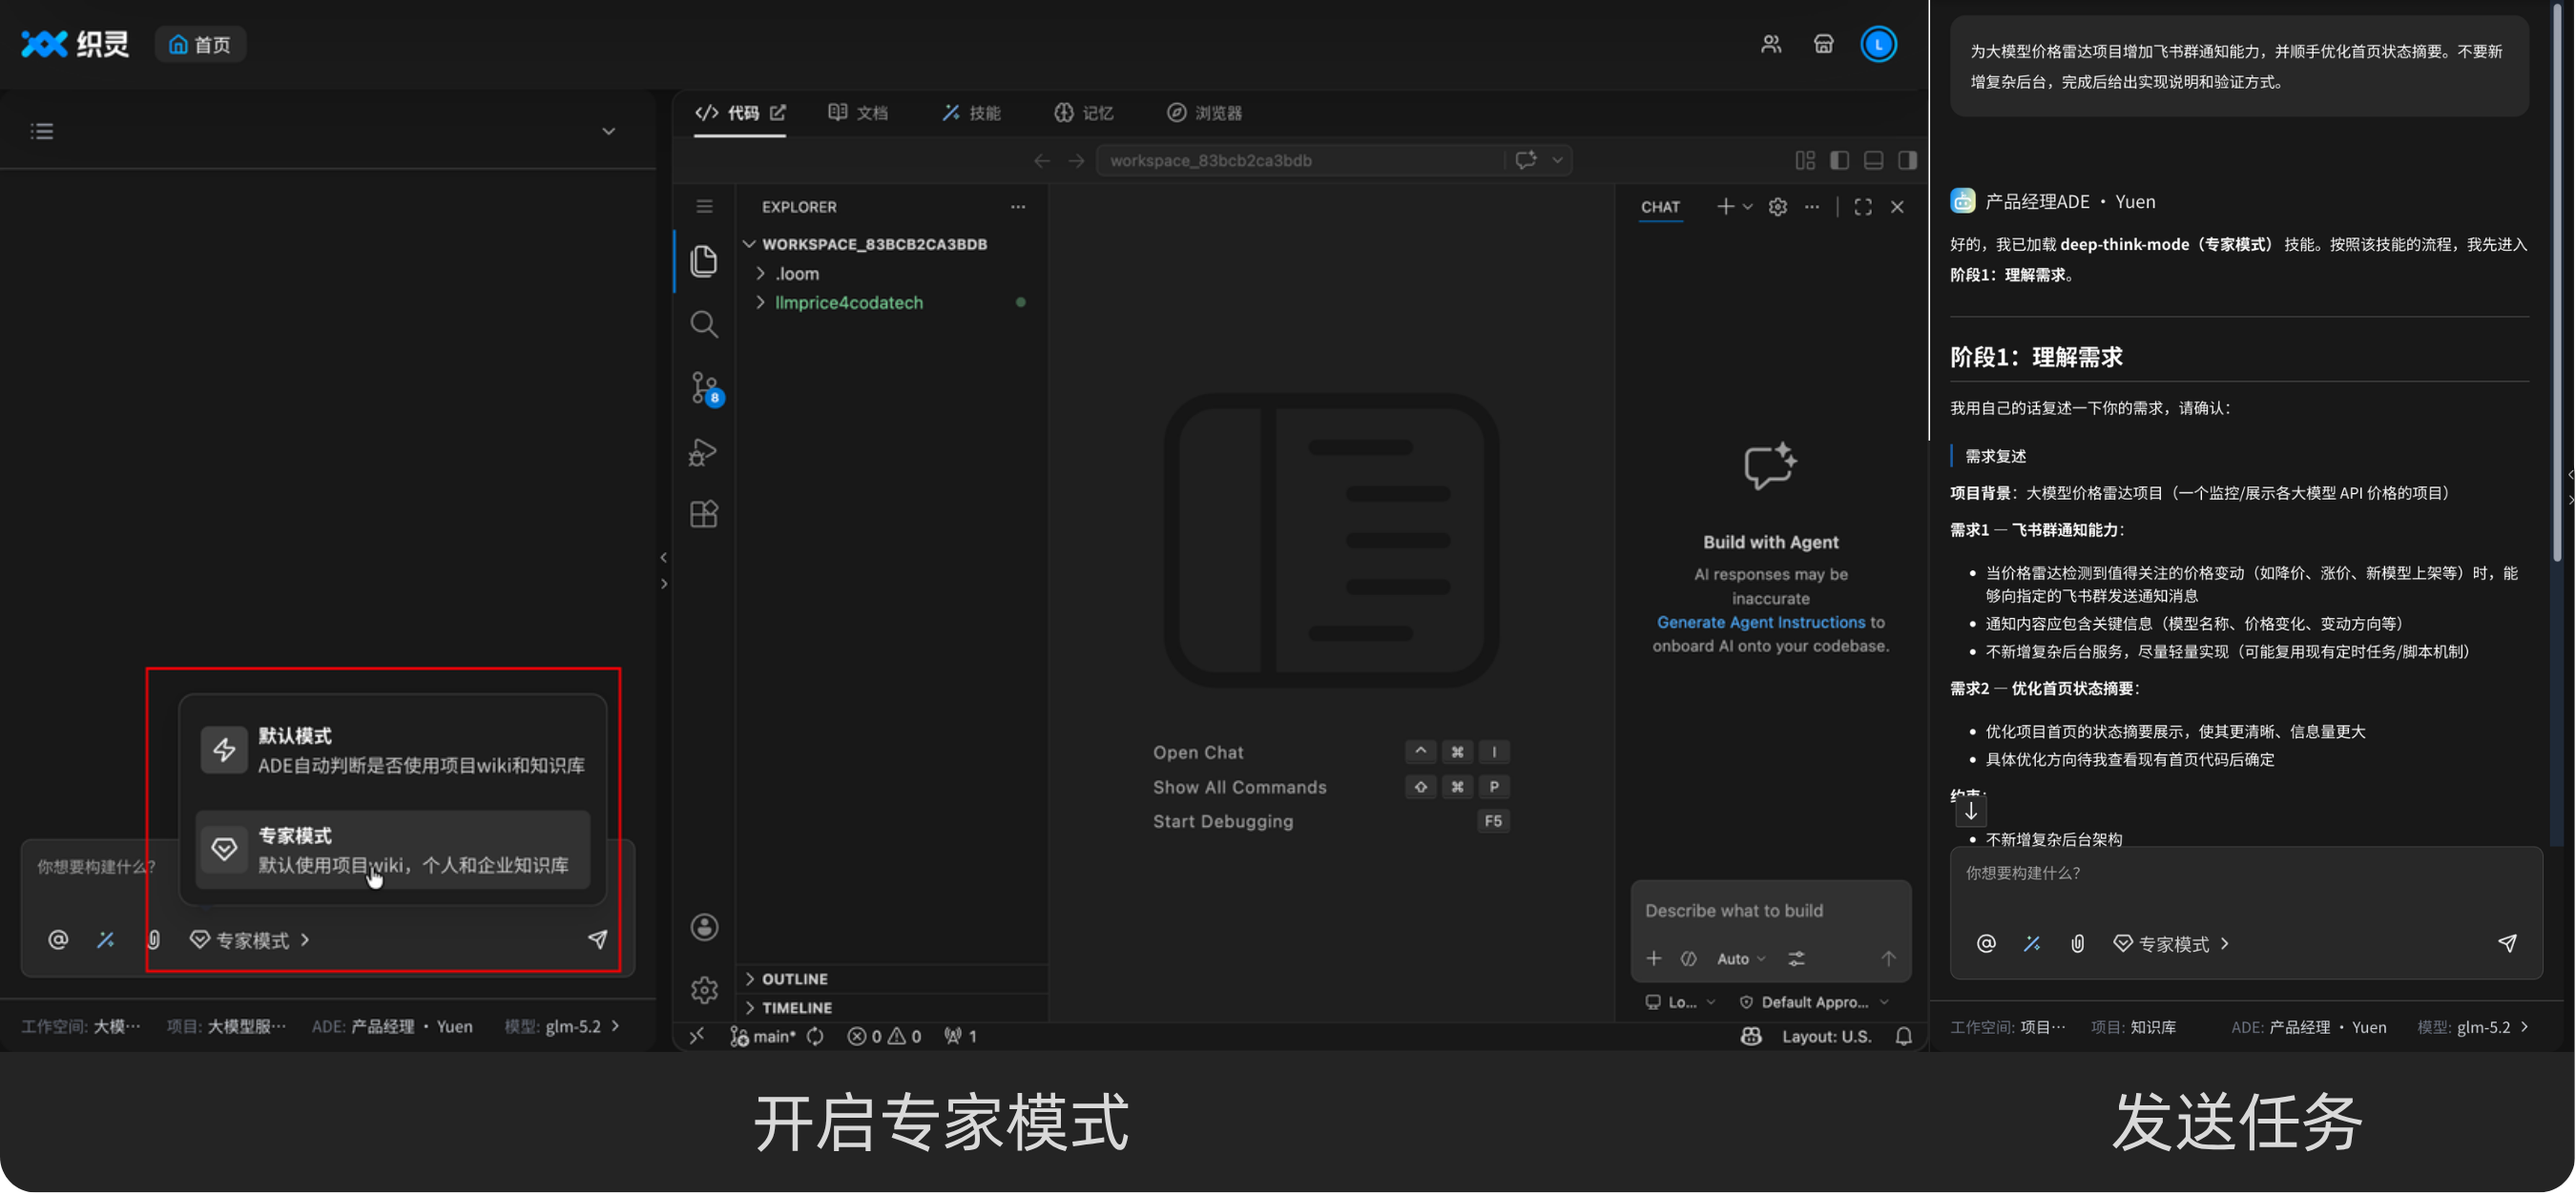Go back with the left arrow by the address bar
2576x1195 pixels.
tap(1042, 160)
